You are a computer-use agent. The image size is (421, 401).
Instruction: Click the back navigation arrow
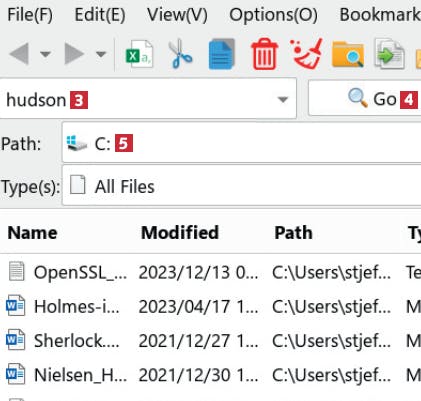(x=19, y=53)
